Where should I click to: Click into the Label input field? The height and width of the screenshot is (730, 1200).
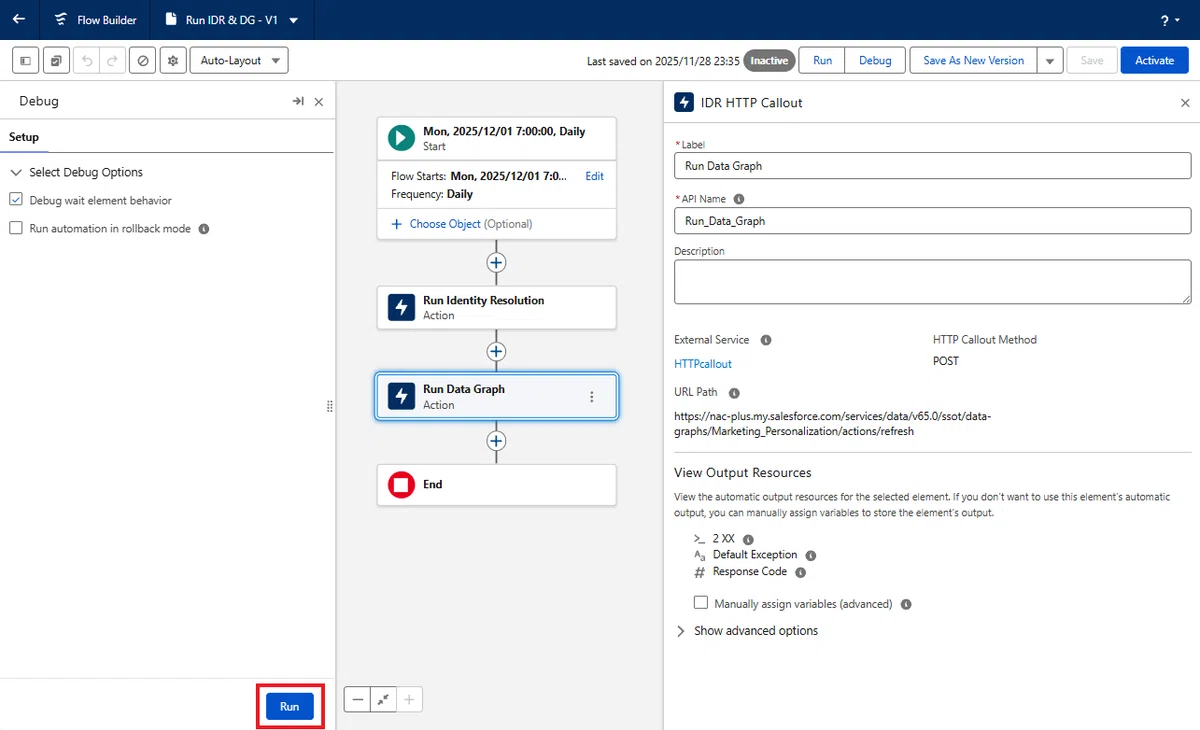pos(933,166)
